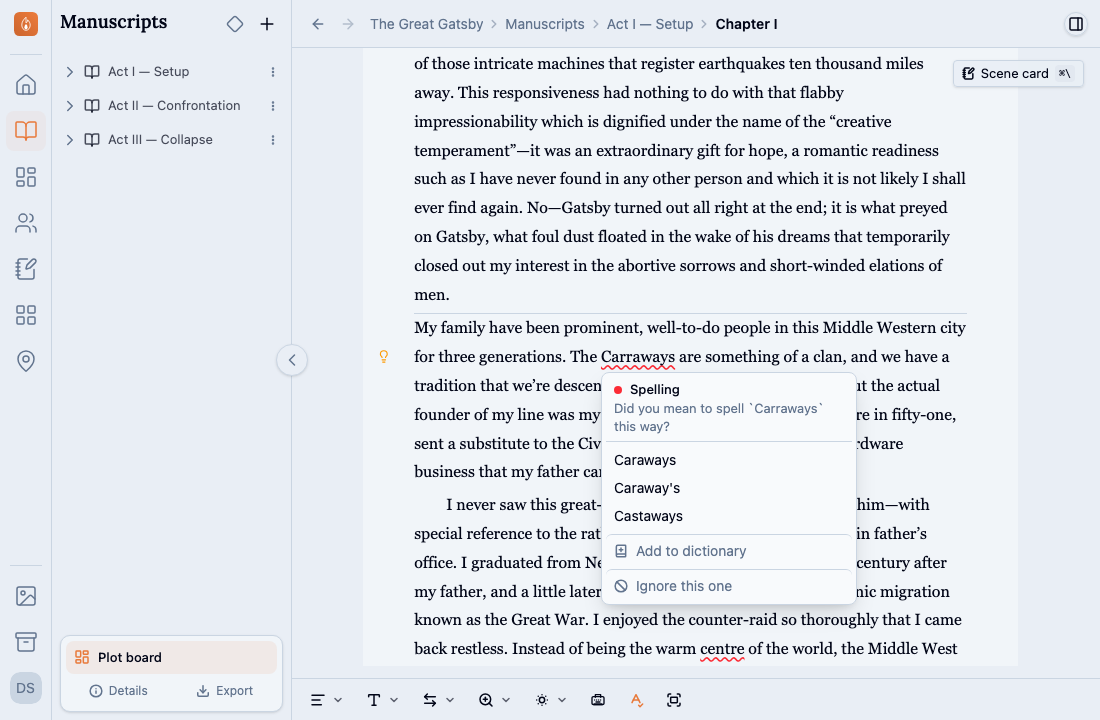
Task: Expand the Act II — Confrontation chevron
Action: (69, 106)
